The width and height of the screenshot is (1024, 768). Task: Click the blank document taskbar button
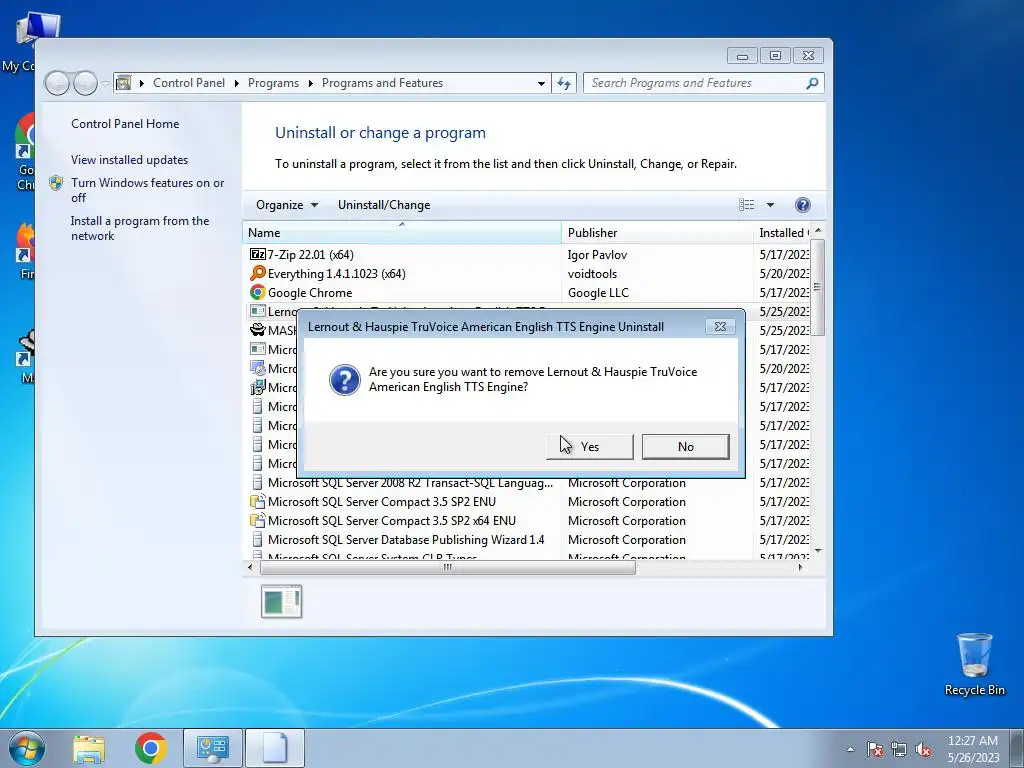click(275, 748)
